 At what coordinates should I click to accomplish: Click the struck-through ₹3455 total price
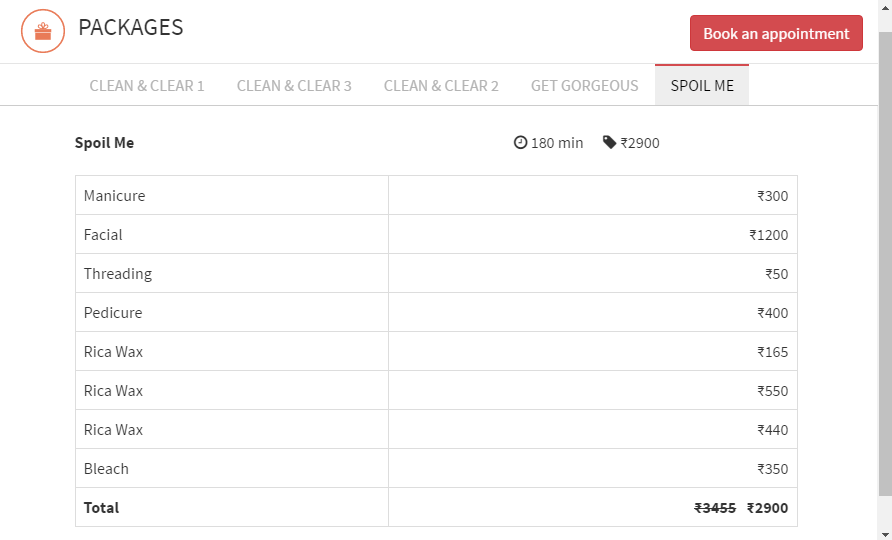point(715,508)
